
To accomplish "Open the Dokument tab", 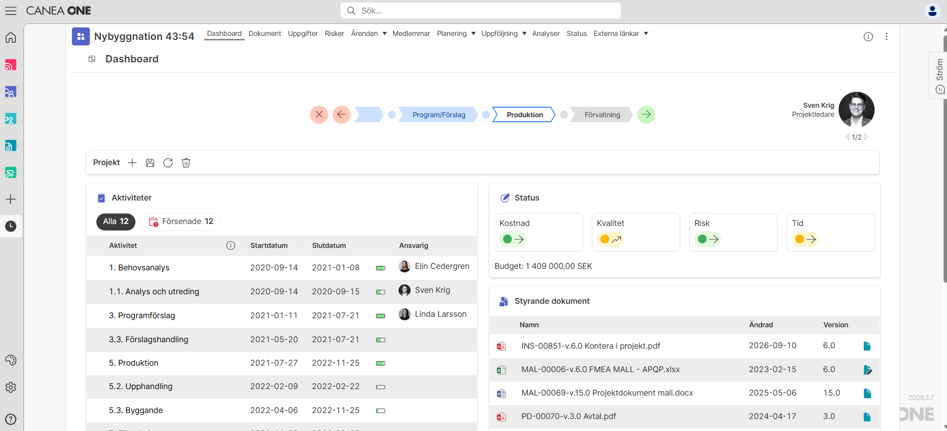I will click(x=265, y=34).
